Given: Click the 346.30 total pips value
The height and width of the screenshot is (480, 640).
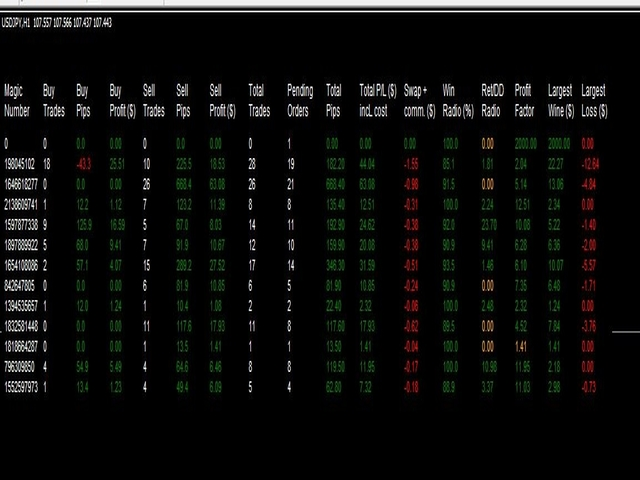Looking at the screenshot, I should coord(336,266).
